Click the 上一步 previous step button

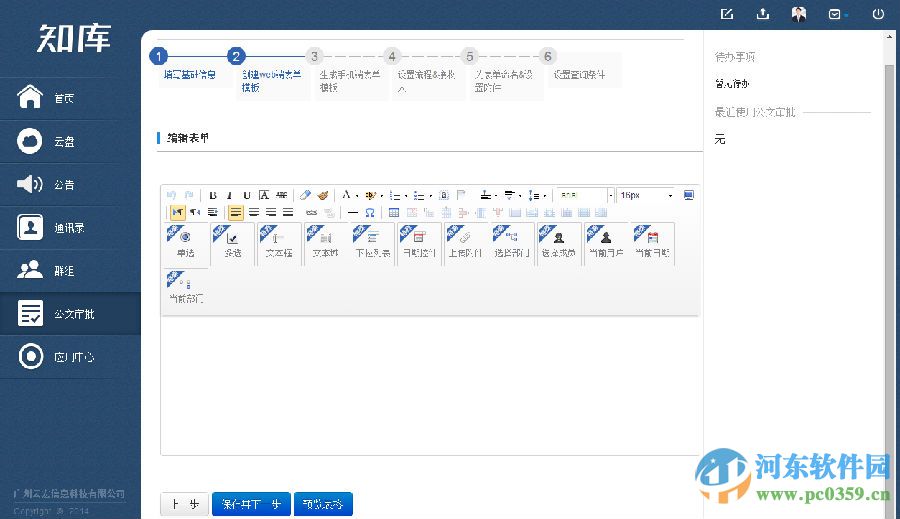coord(184,504)
